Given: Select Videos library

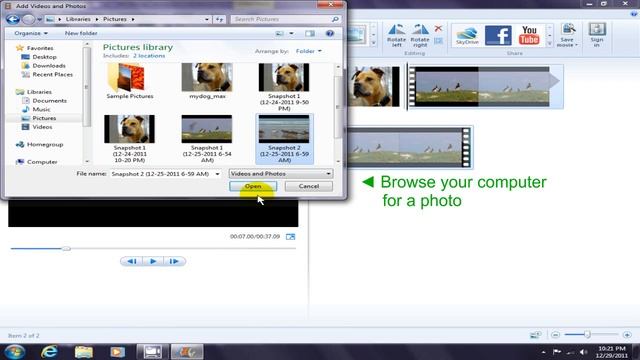Looking at the screenshot, I should [x=42, y=127].
